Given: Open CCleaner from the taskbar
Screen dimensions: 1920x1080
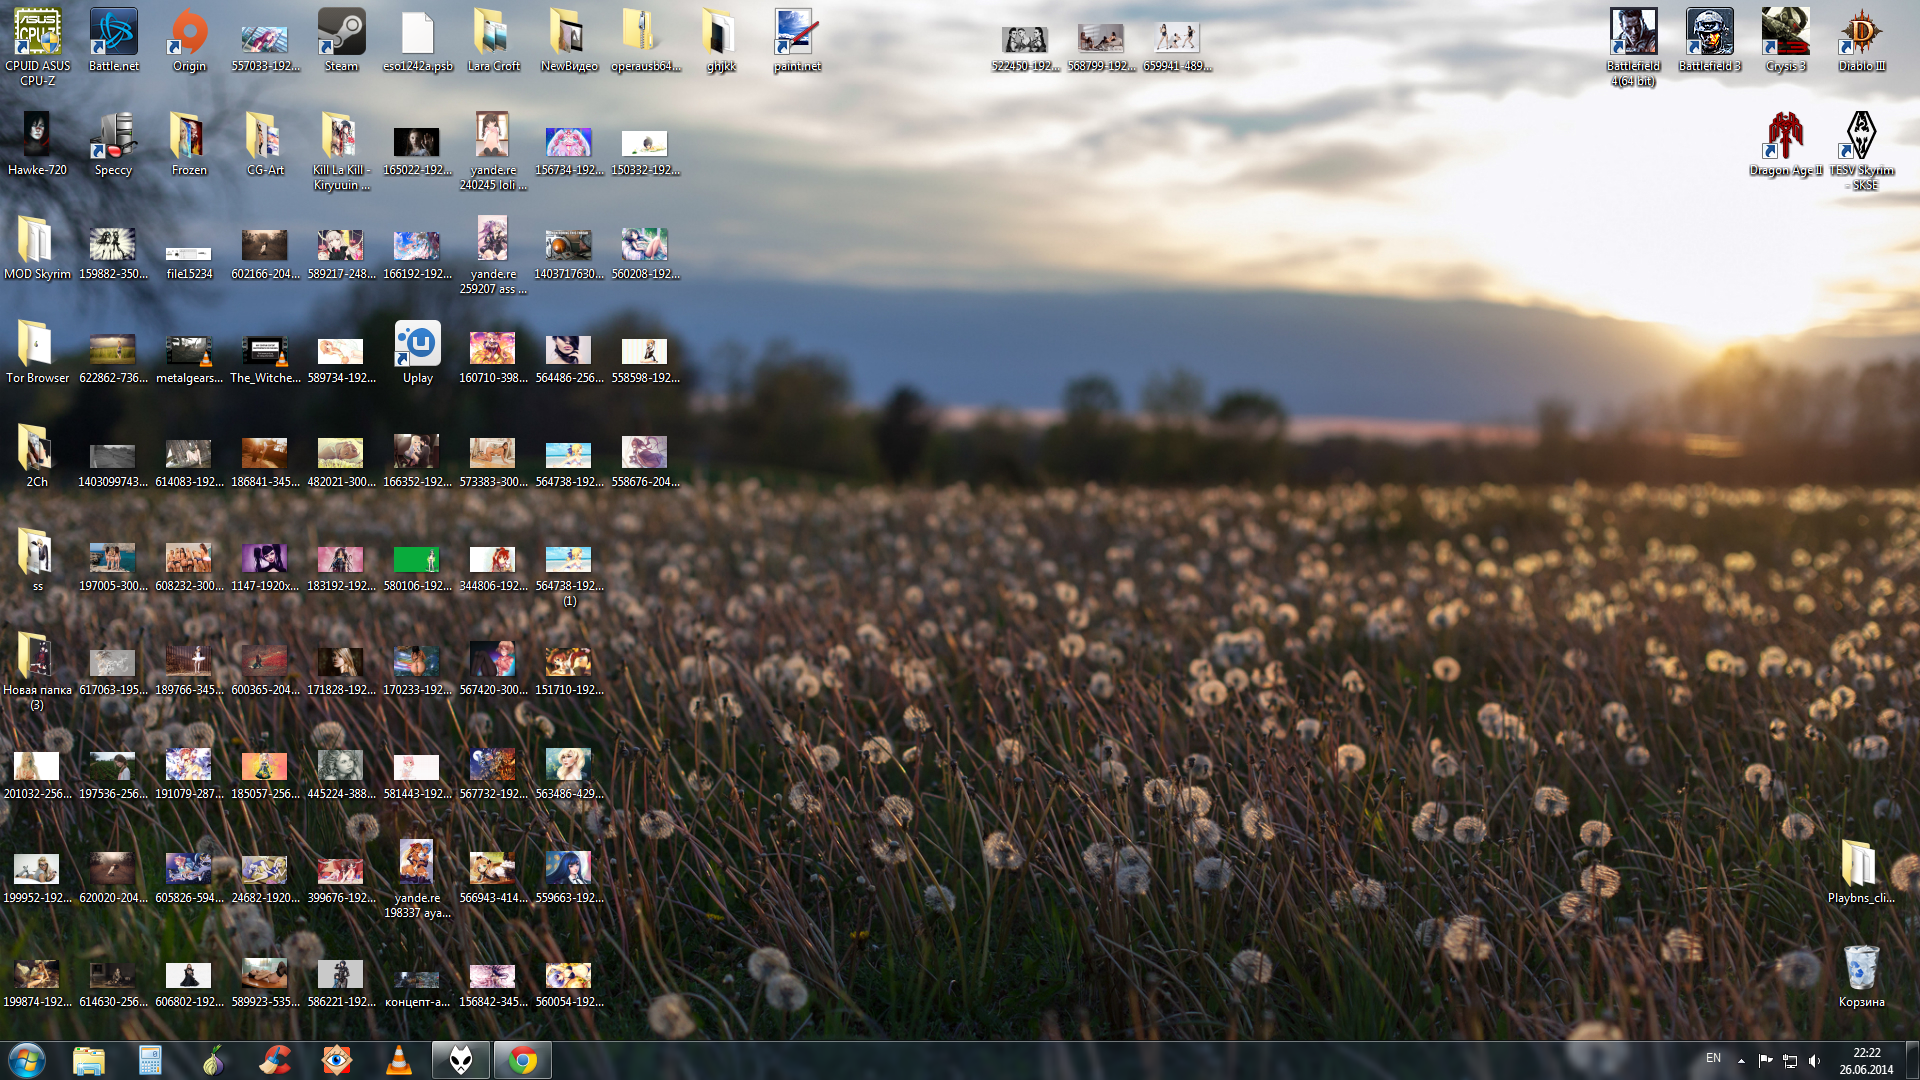Looking at the screenshot, I should click(x=275, y=1060).
